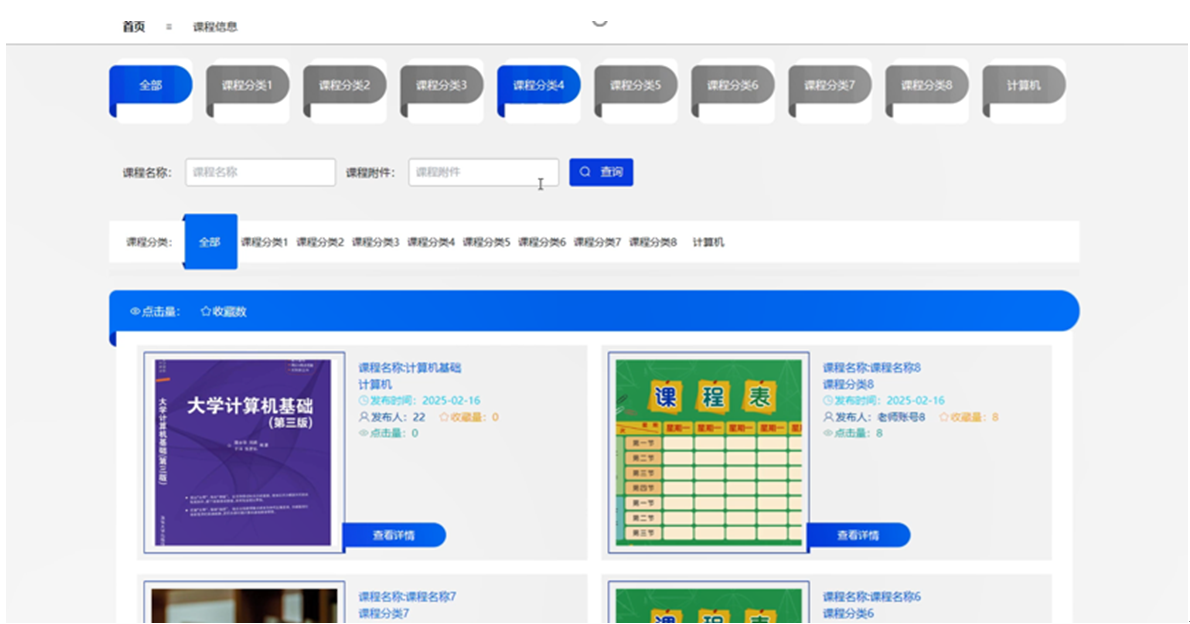Click the 课程名称:课程名称8 title
The width and height of the screenshot is (1190, 624).
pos(871,367)
